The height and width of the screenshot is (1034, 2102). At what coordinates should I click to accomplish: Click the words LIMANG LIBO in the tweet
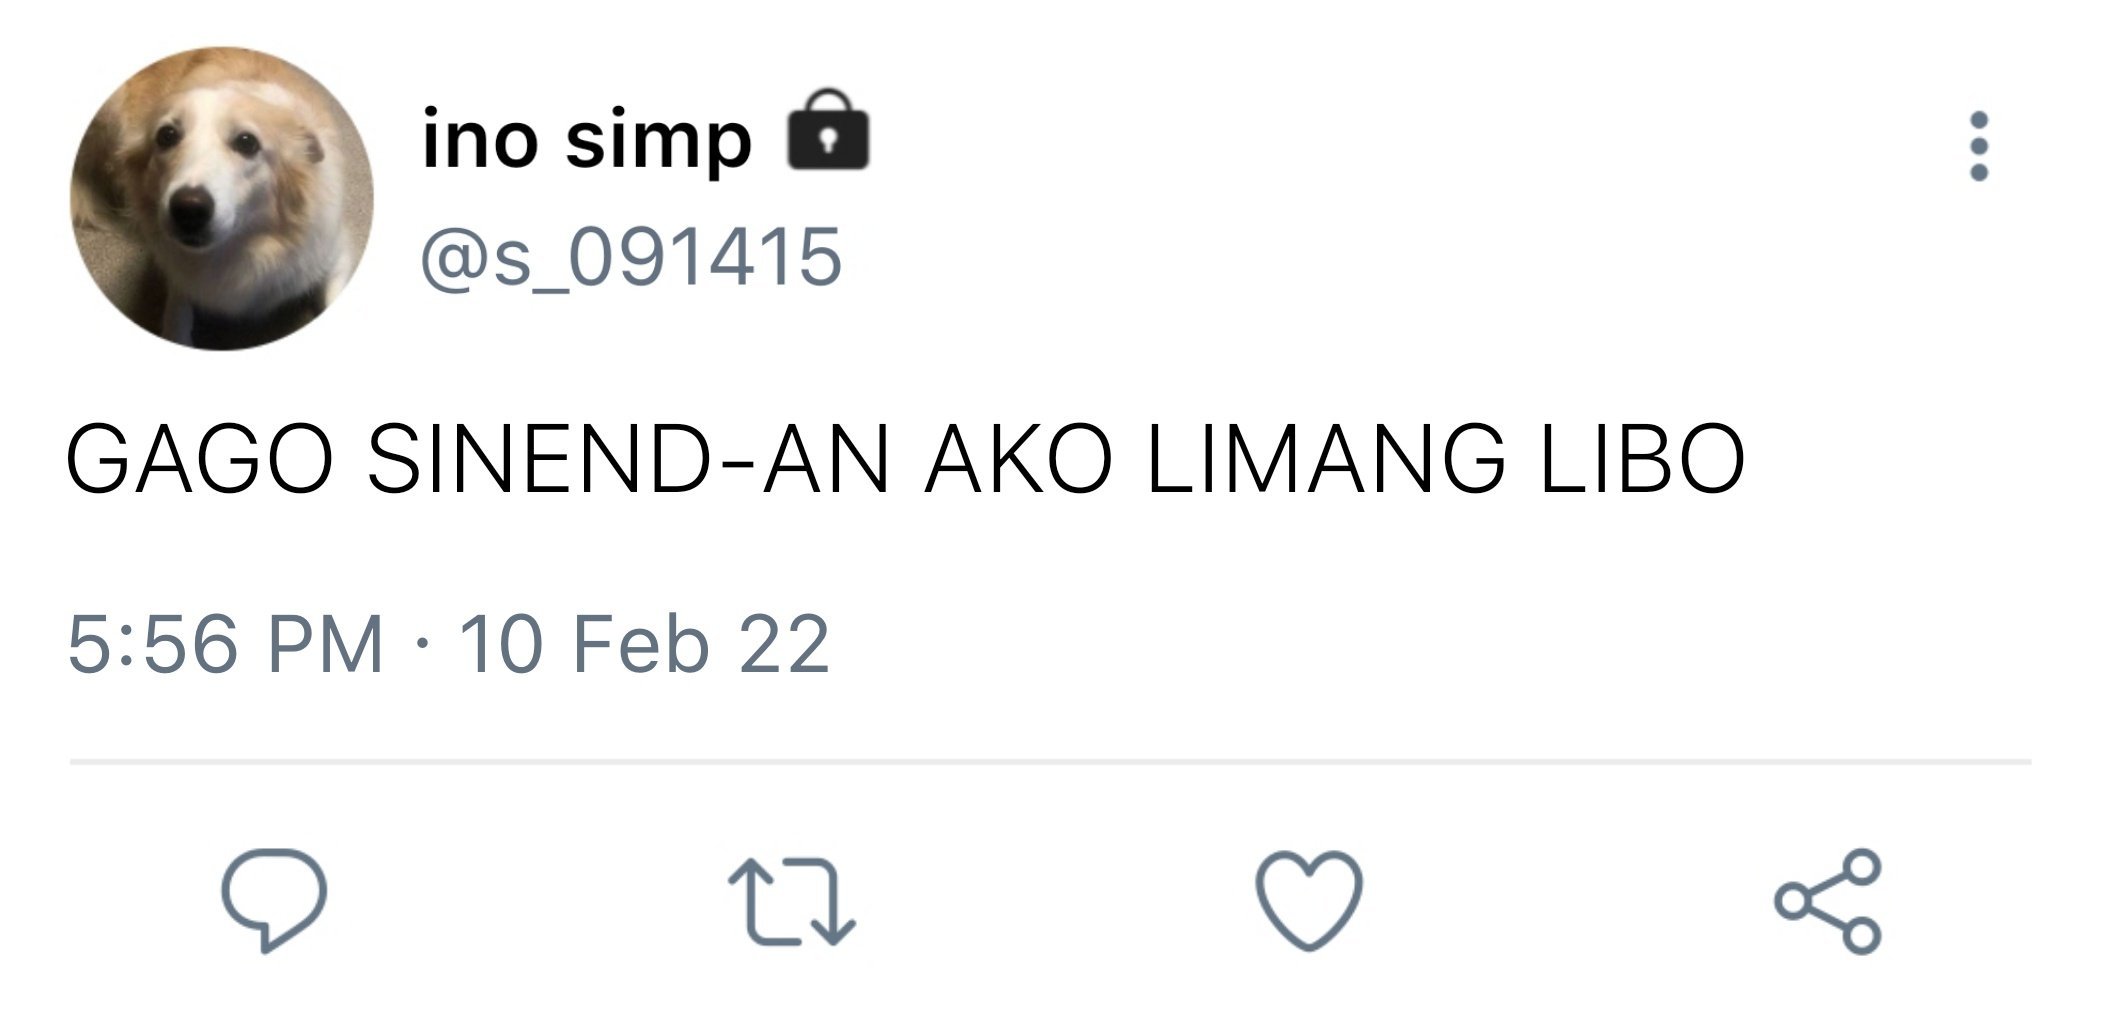tap(1445, 460)
